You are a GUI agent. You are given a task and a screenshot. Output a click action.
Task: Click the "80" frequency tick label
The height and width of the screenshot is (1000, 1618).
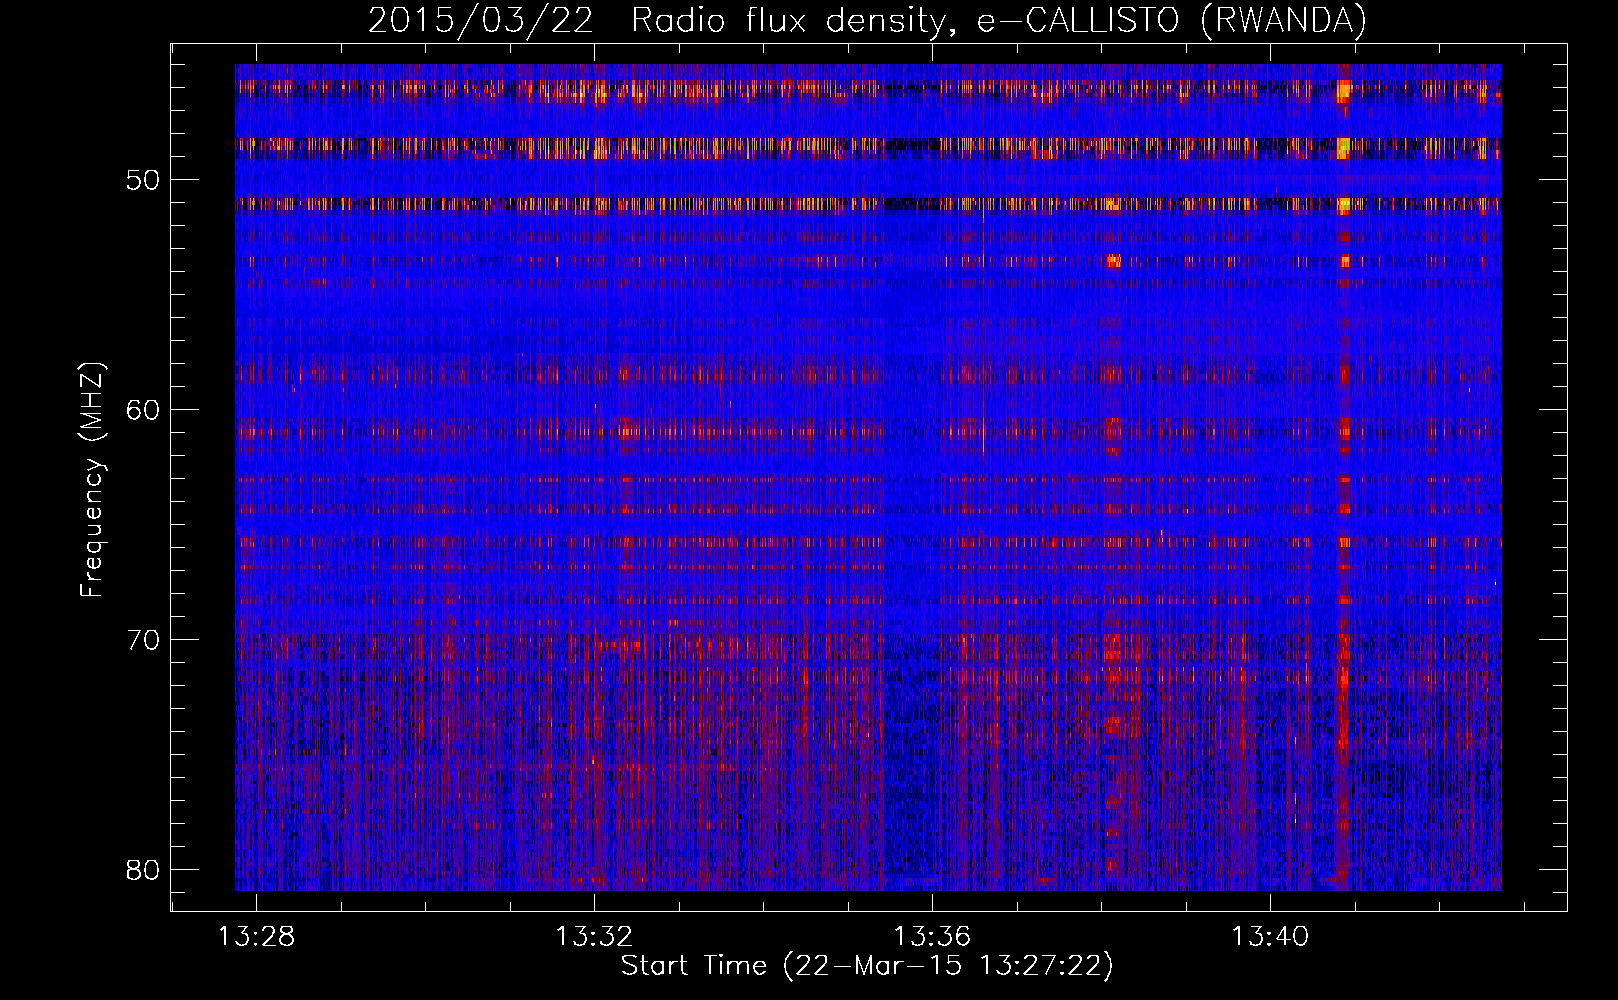144,870
